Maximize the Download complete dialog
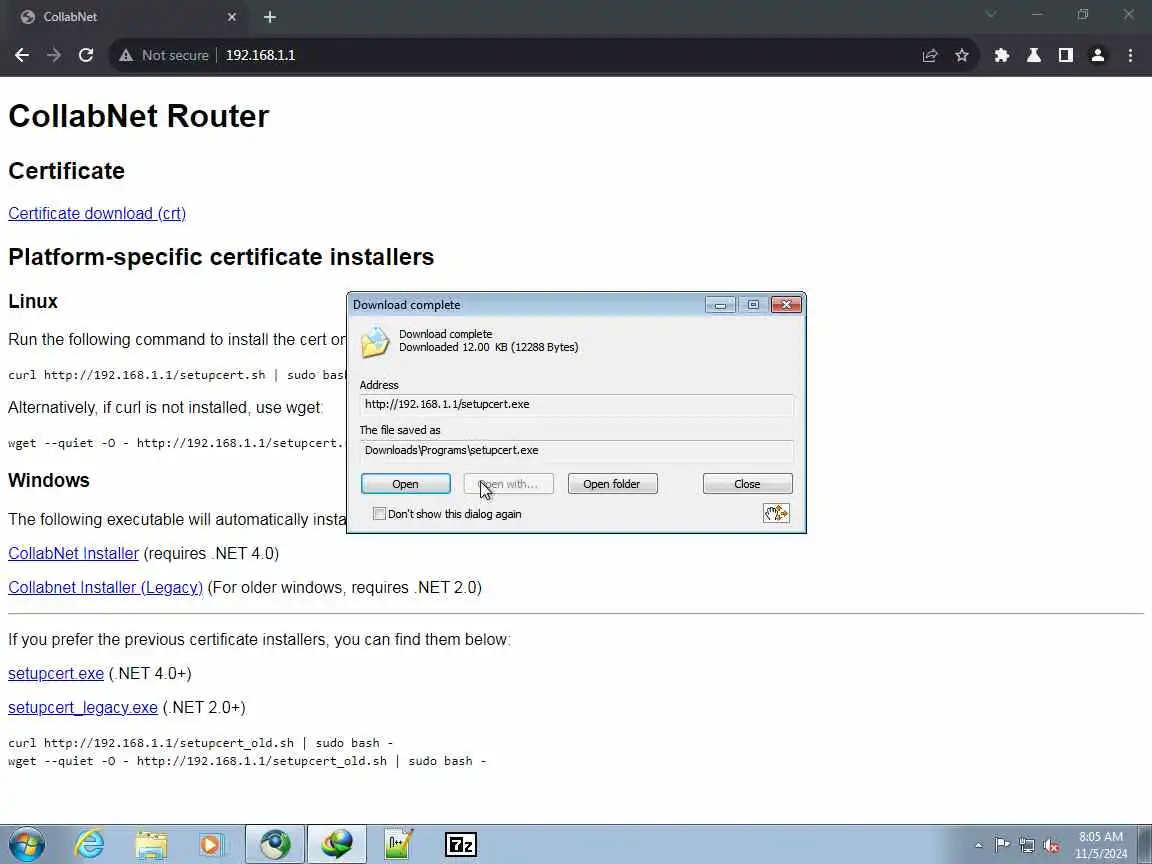 pos(753,305)
